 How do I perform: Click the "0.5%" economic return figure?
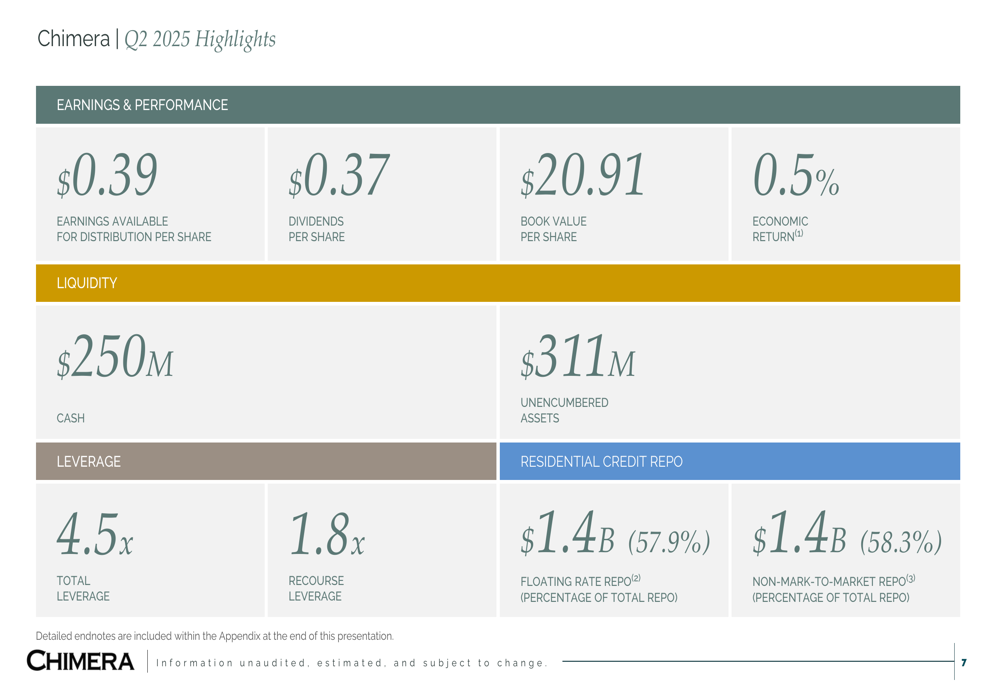(x=796, y=175)
